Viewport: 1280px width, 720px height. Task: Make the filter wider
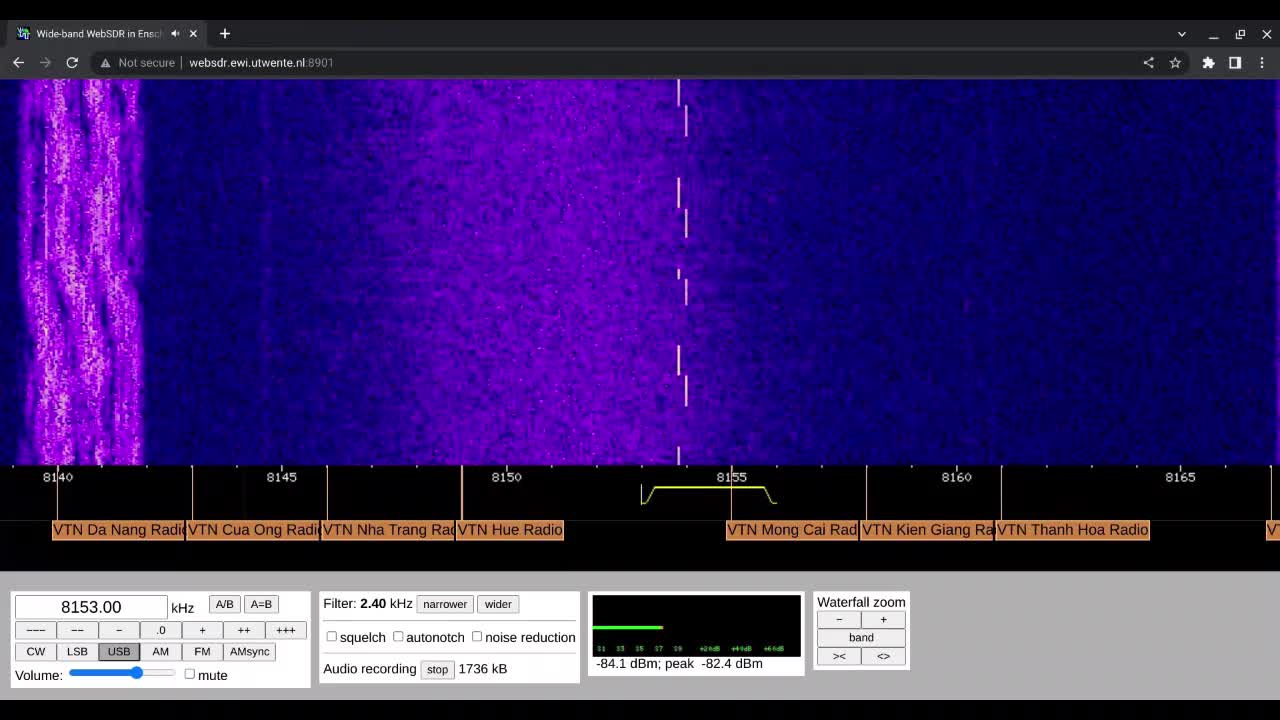[498, 604]
